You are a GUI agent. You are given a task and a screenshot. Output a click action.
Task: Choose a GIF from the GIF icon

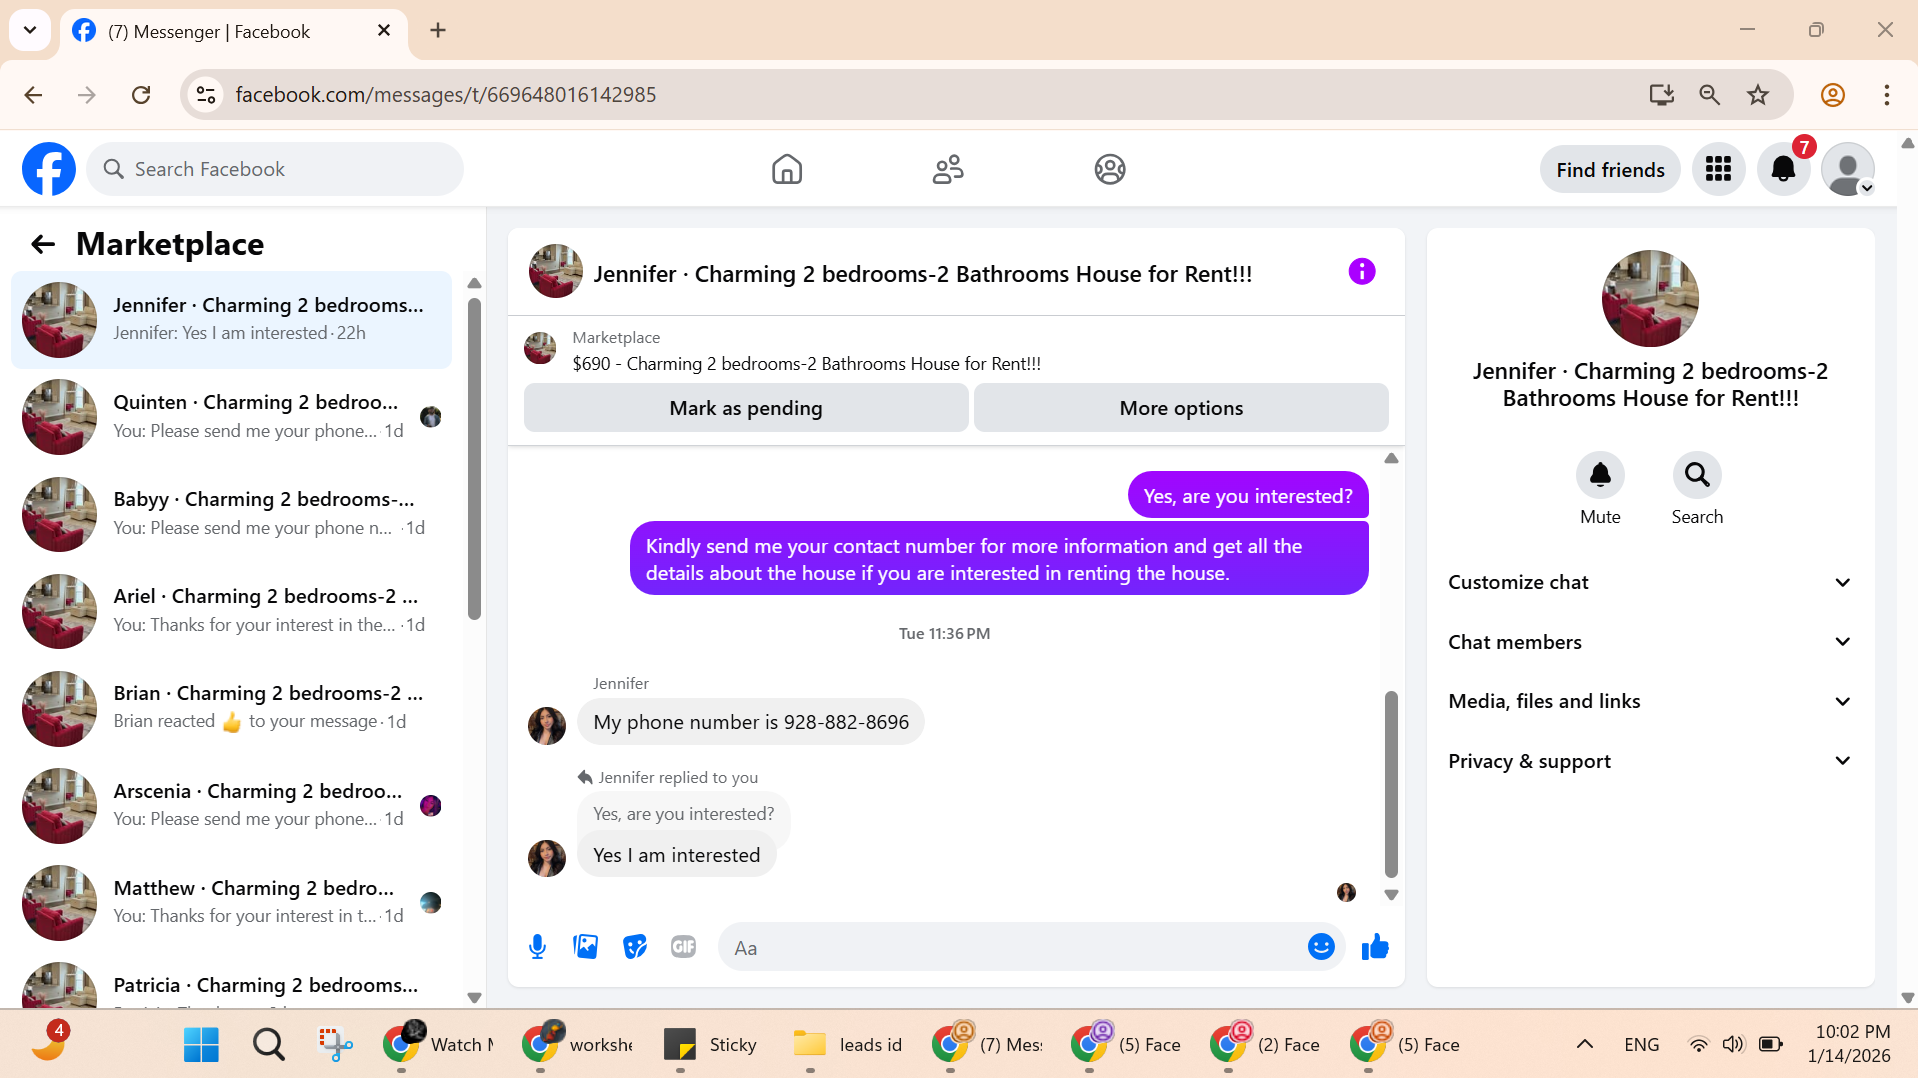click(683, 946)
